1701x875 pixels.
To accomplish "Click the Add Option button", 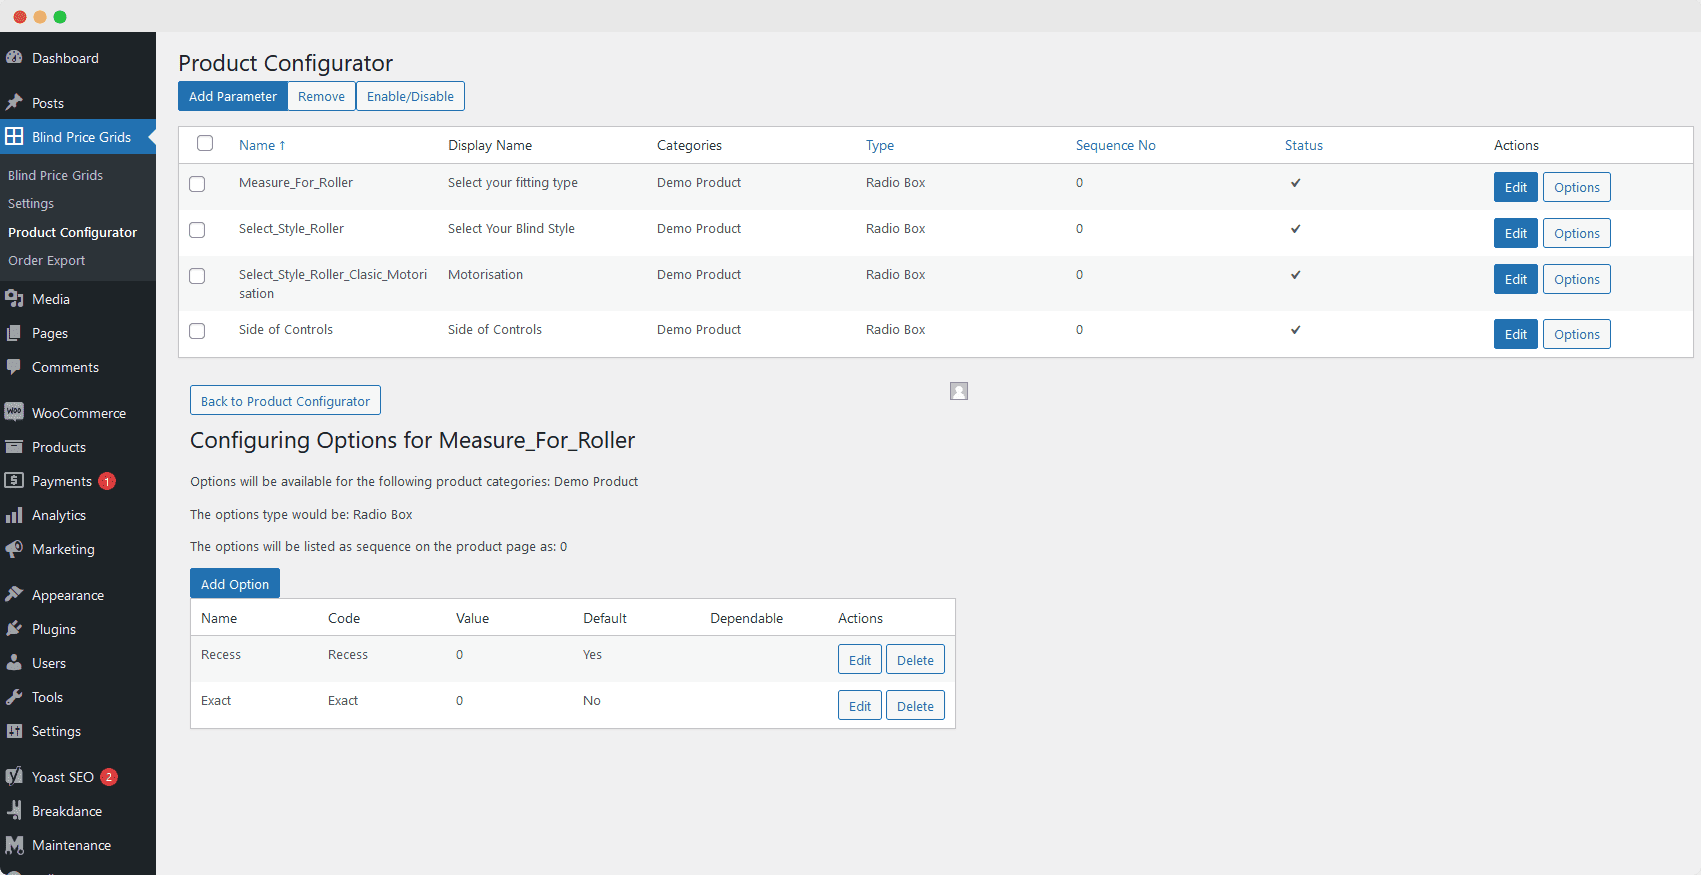I will click(235, 584).
